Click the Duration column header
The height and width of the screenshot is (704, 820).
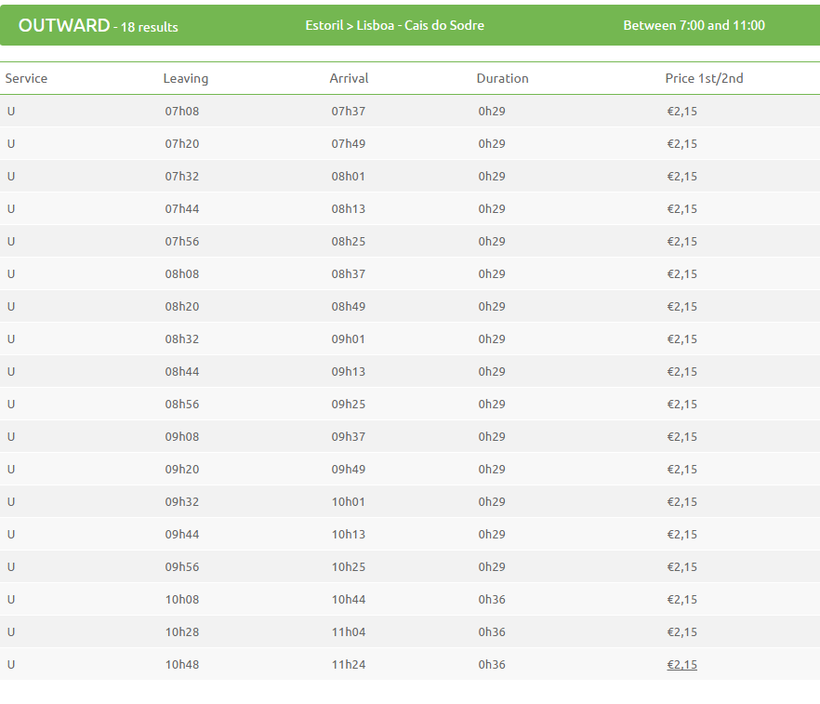coord(502,78)
